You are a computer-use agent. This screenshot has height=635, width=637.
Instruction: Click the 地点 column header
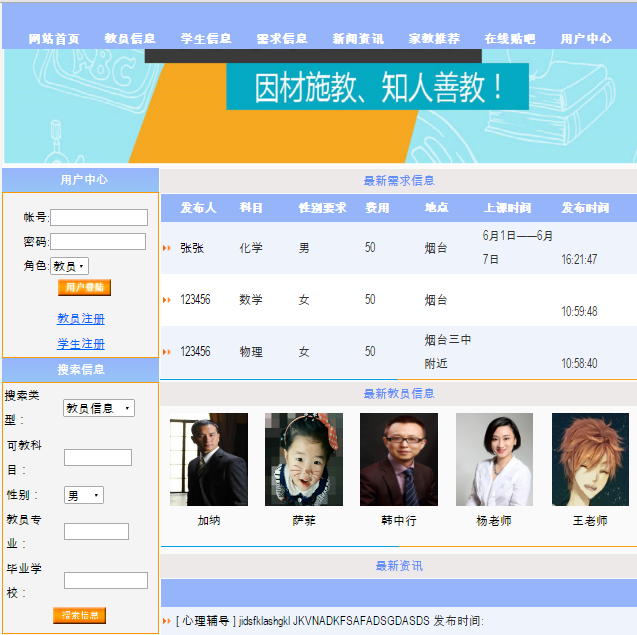click(x=437, y=208)
